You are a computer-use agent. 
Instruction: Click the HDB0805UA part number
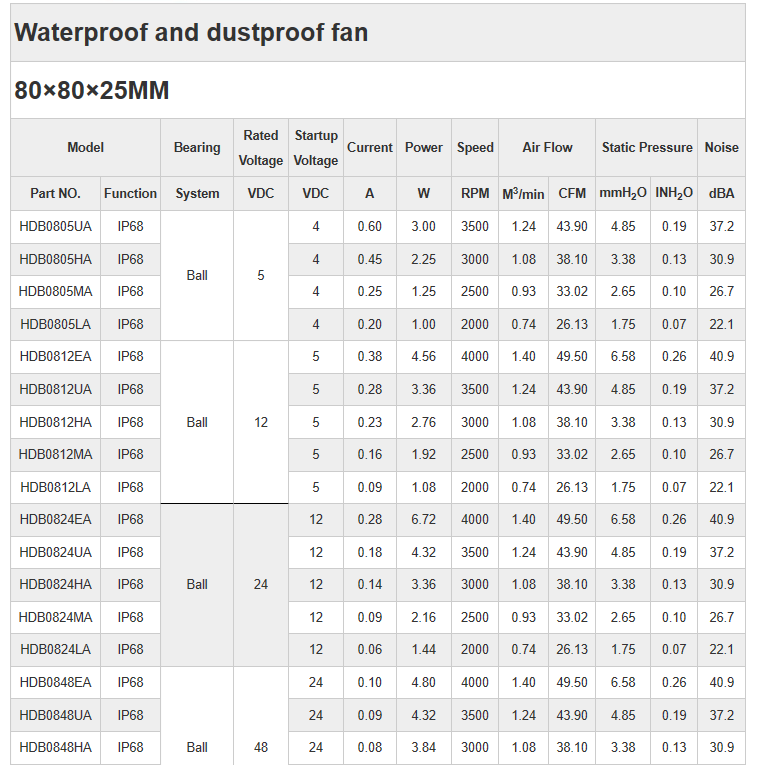[x=55, y=227]
